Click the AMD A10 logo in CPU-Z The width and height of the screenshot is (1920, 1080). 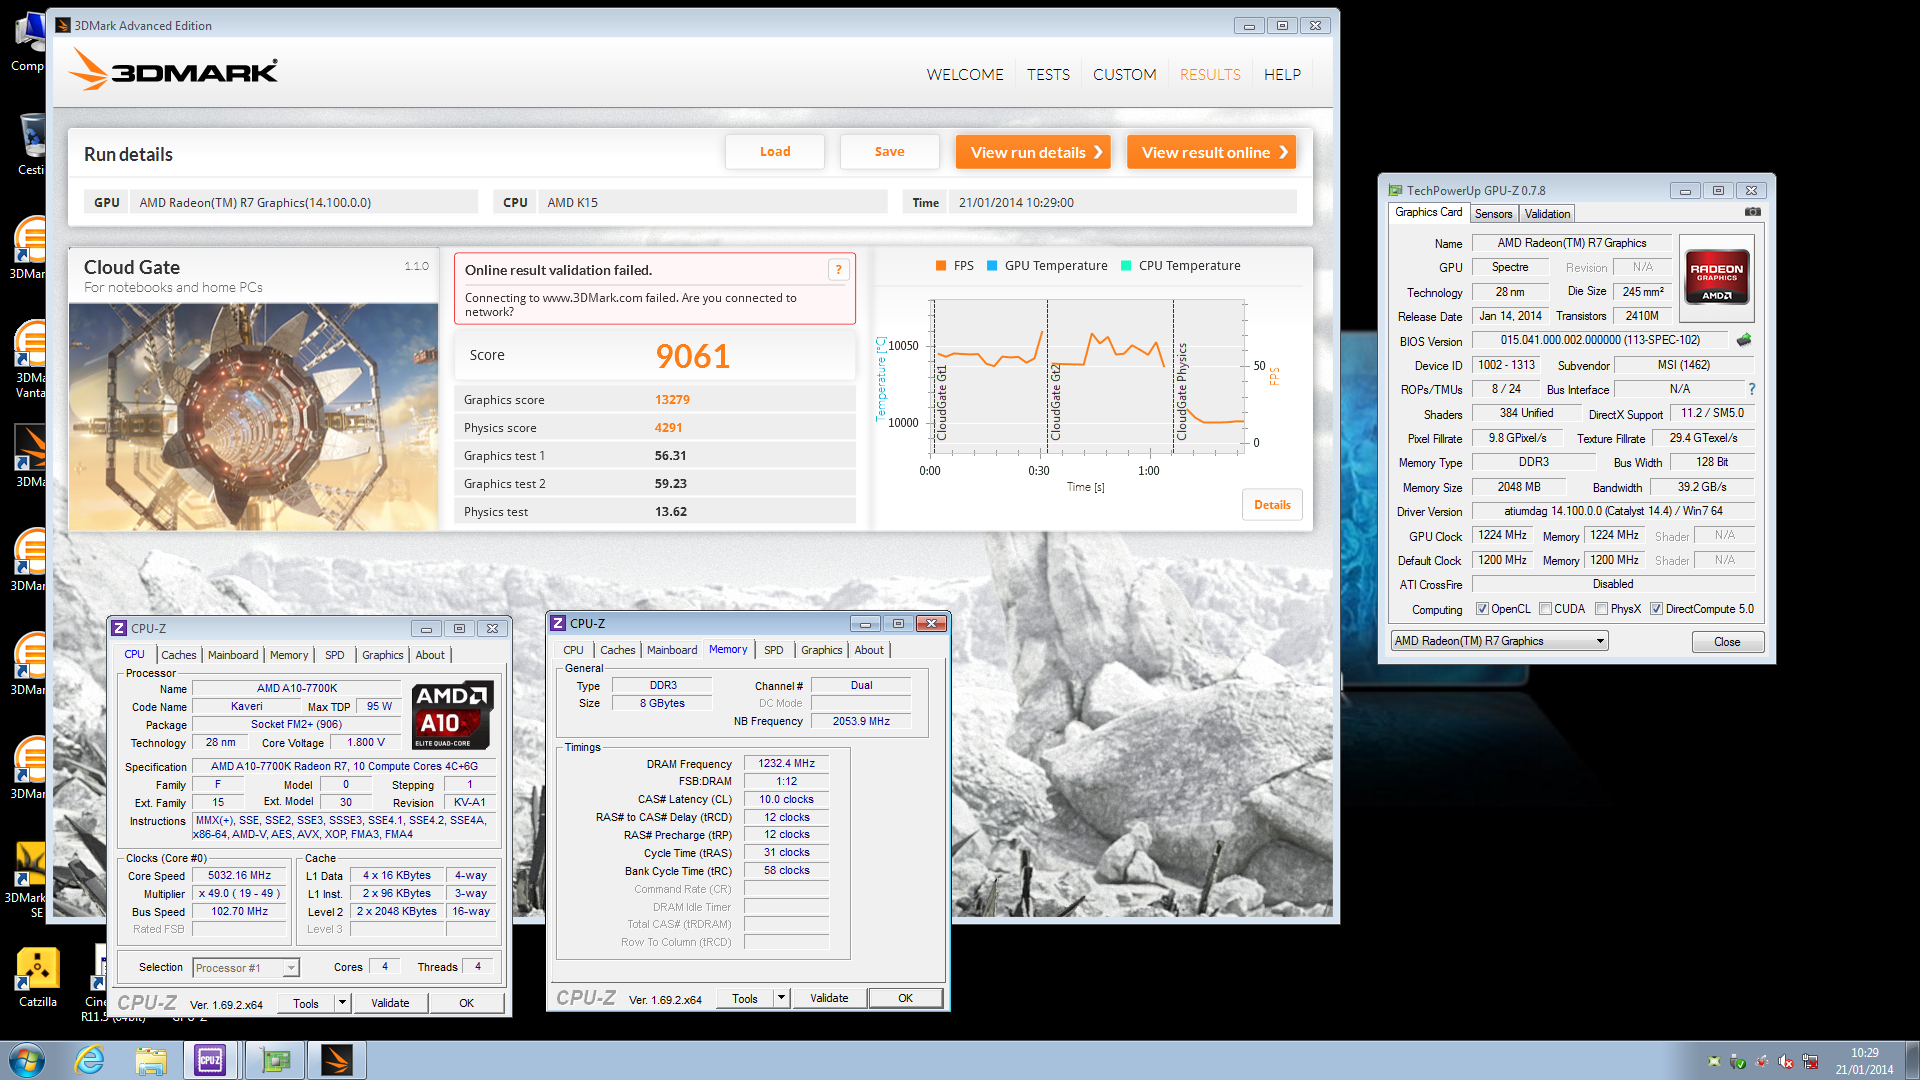point(452,714)
